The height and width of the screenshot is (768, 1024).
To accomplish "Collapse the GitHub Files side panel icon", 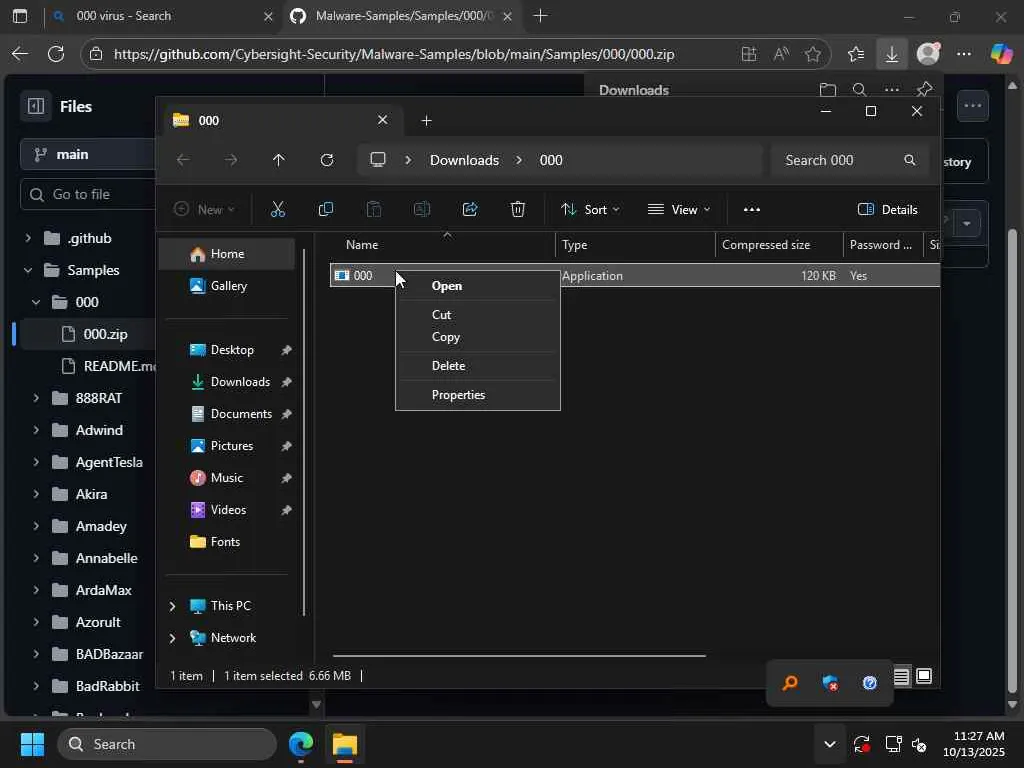I will pyautogui.click(x=36, y=106).
